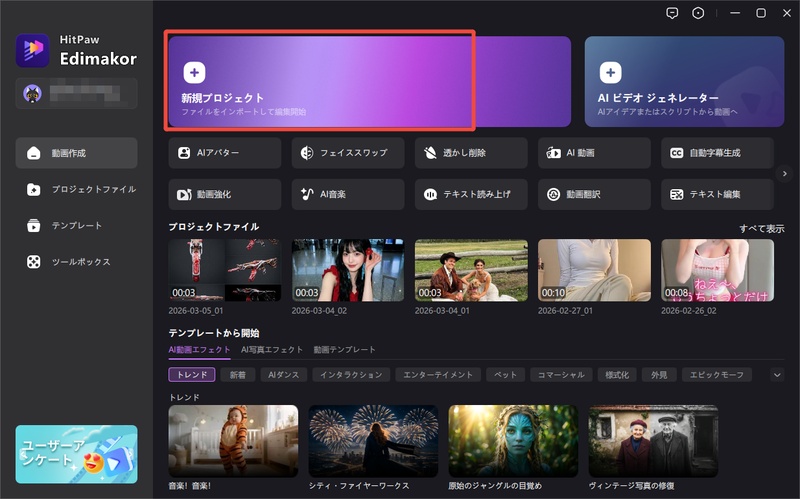
Task: Open project thumbnail 2026-02-27_01
Action: (x=594, y=270)
